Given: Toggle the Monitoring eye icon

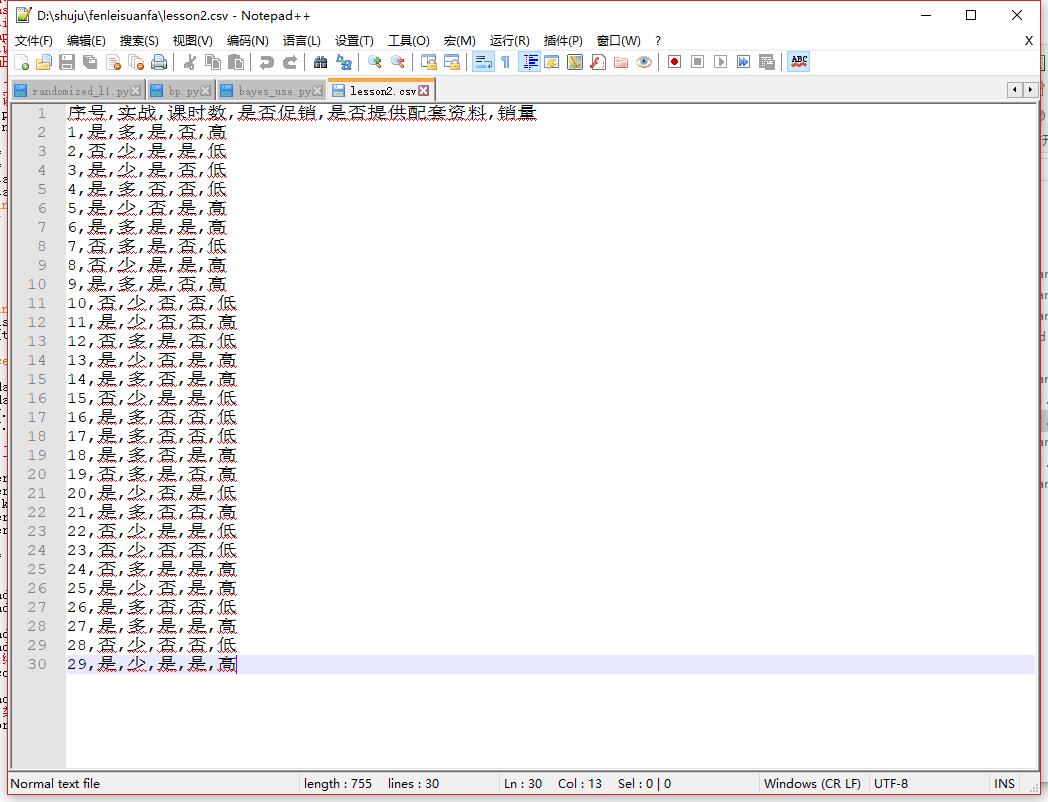Looking at the screenshot, I should click(644, 62).
